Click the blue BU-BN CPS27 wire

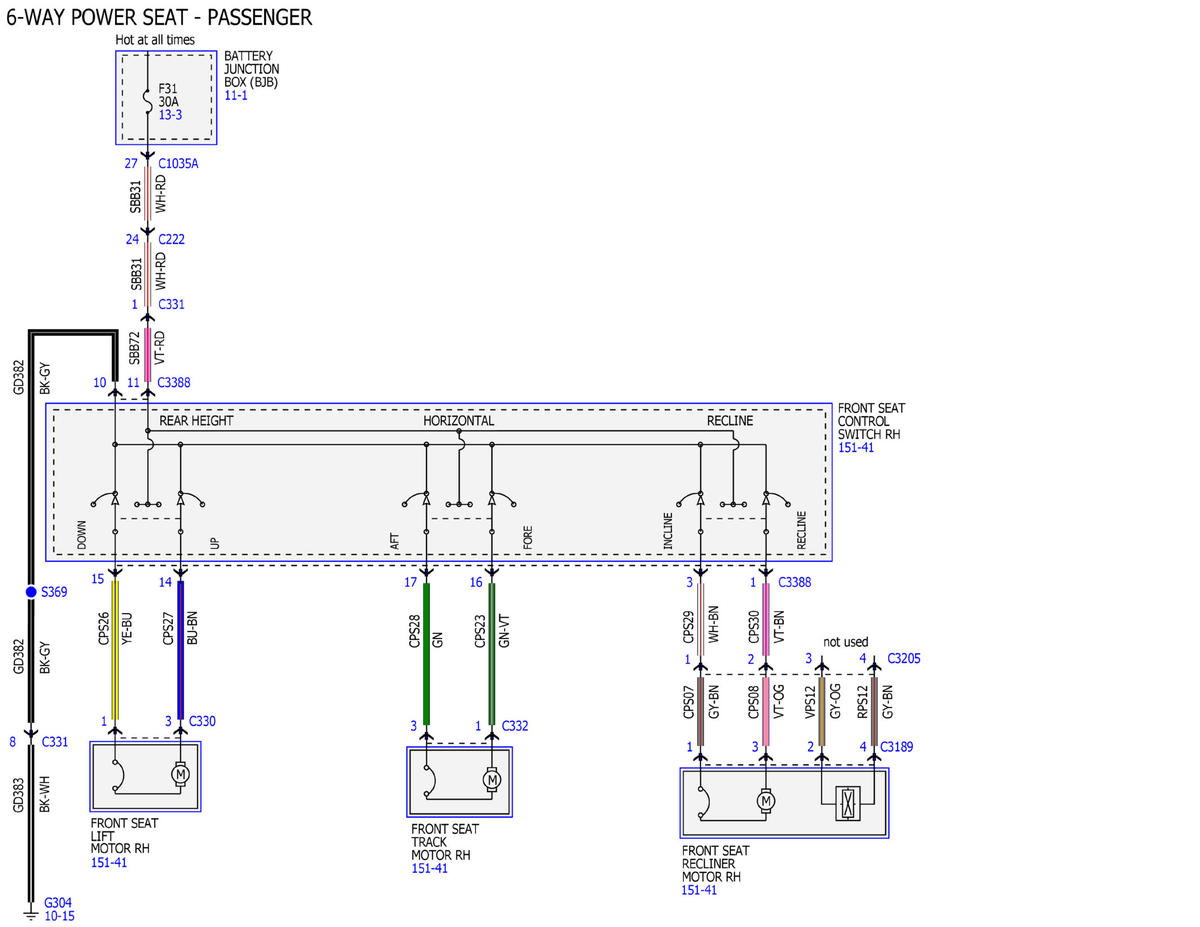tap(180, 650)
